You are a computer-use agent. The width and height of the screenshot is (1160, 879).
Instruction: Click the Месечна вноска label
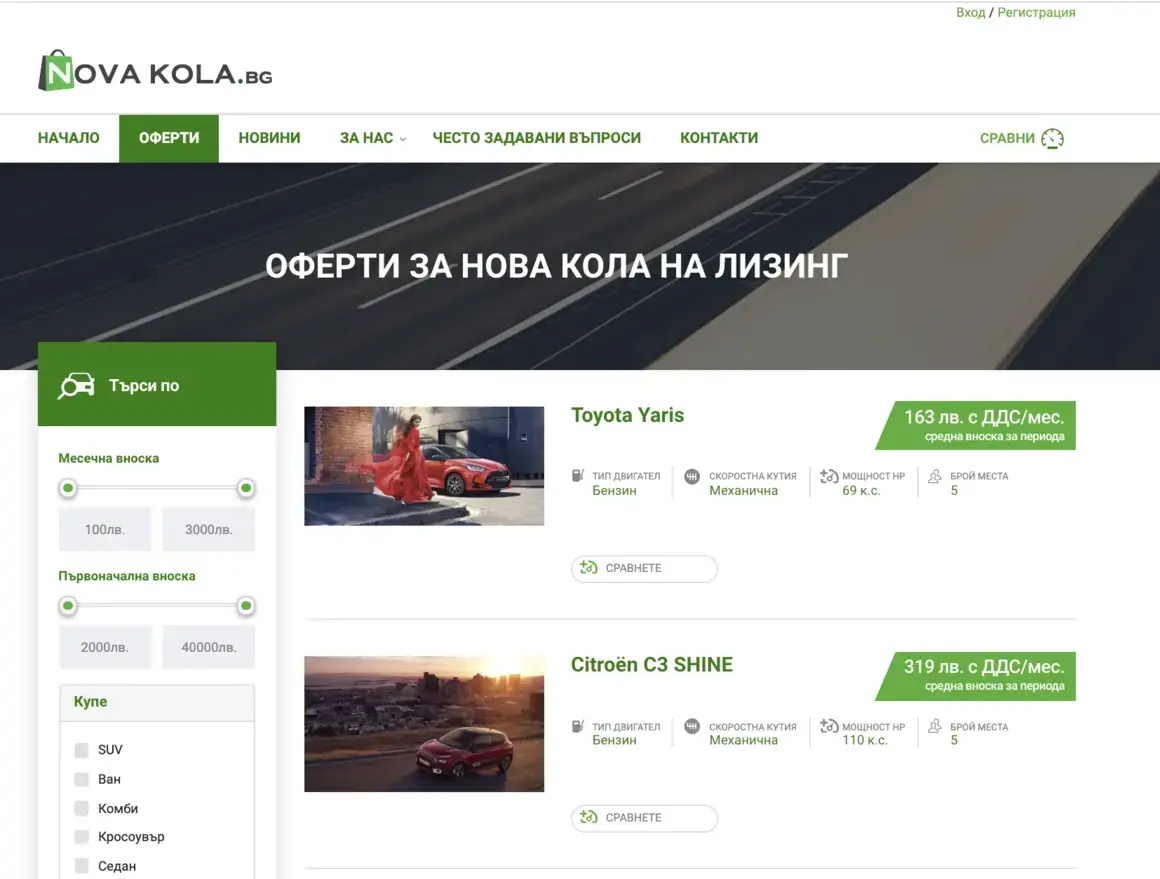click(x=109, y=458)
